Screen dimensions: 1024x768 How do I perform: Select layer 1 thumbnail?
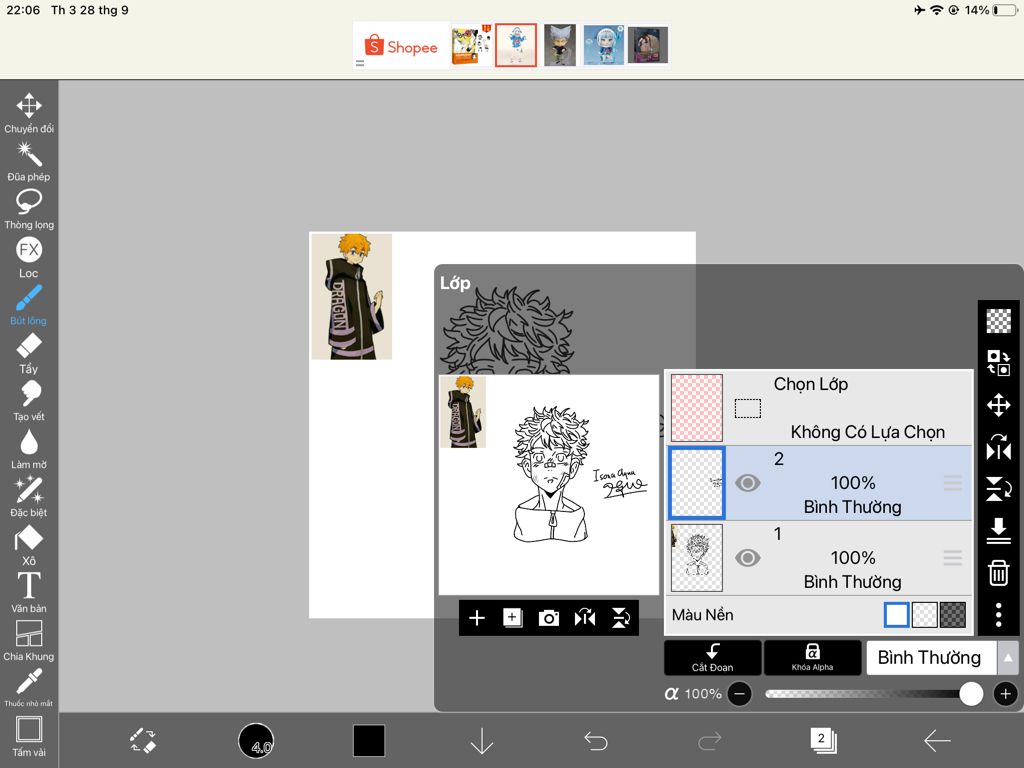coord(697,558)
